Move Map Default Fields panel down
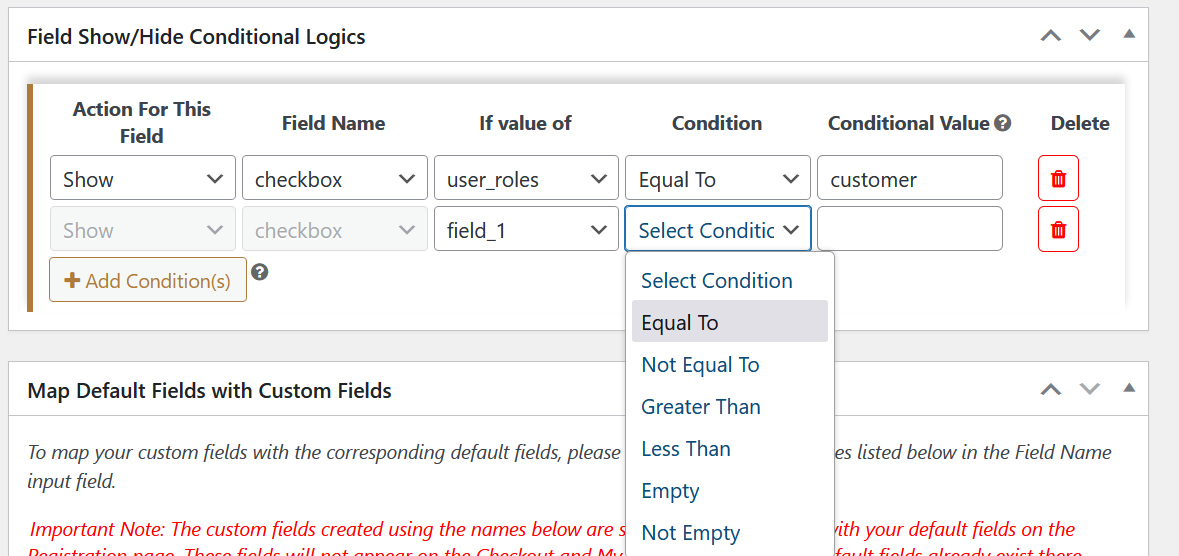This screenshot has height=556, width=1179. pos(1089,389)
